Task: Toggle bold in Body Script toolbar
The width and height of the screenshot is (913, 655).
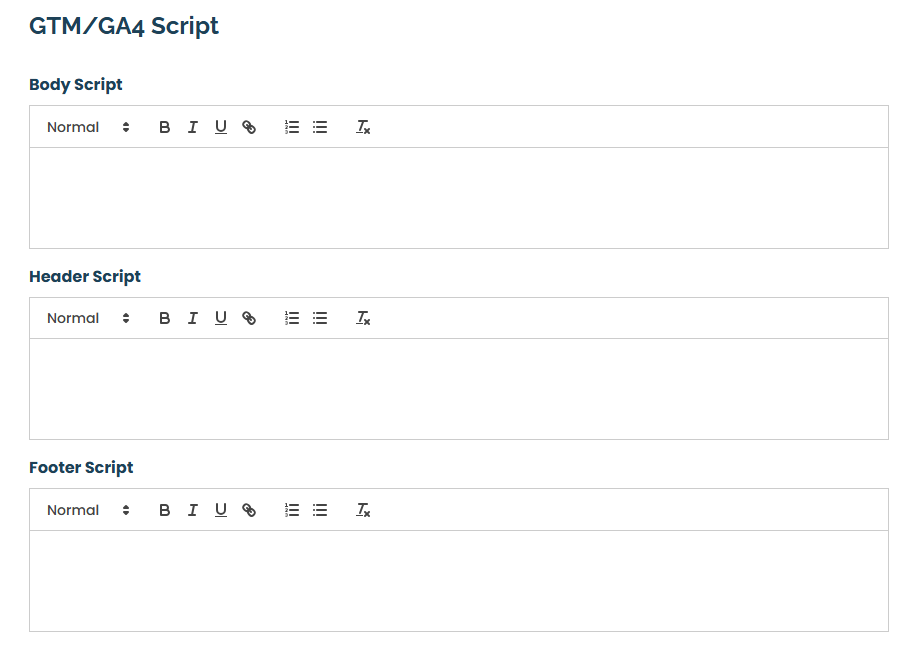Action: click(164, 127)
